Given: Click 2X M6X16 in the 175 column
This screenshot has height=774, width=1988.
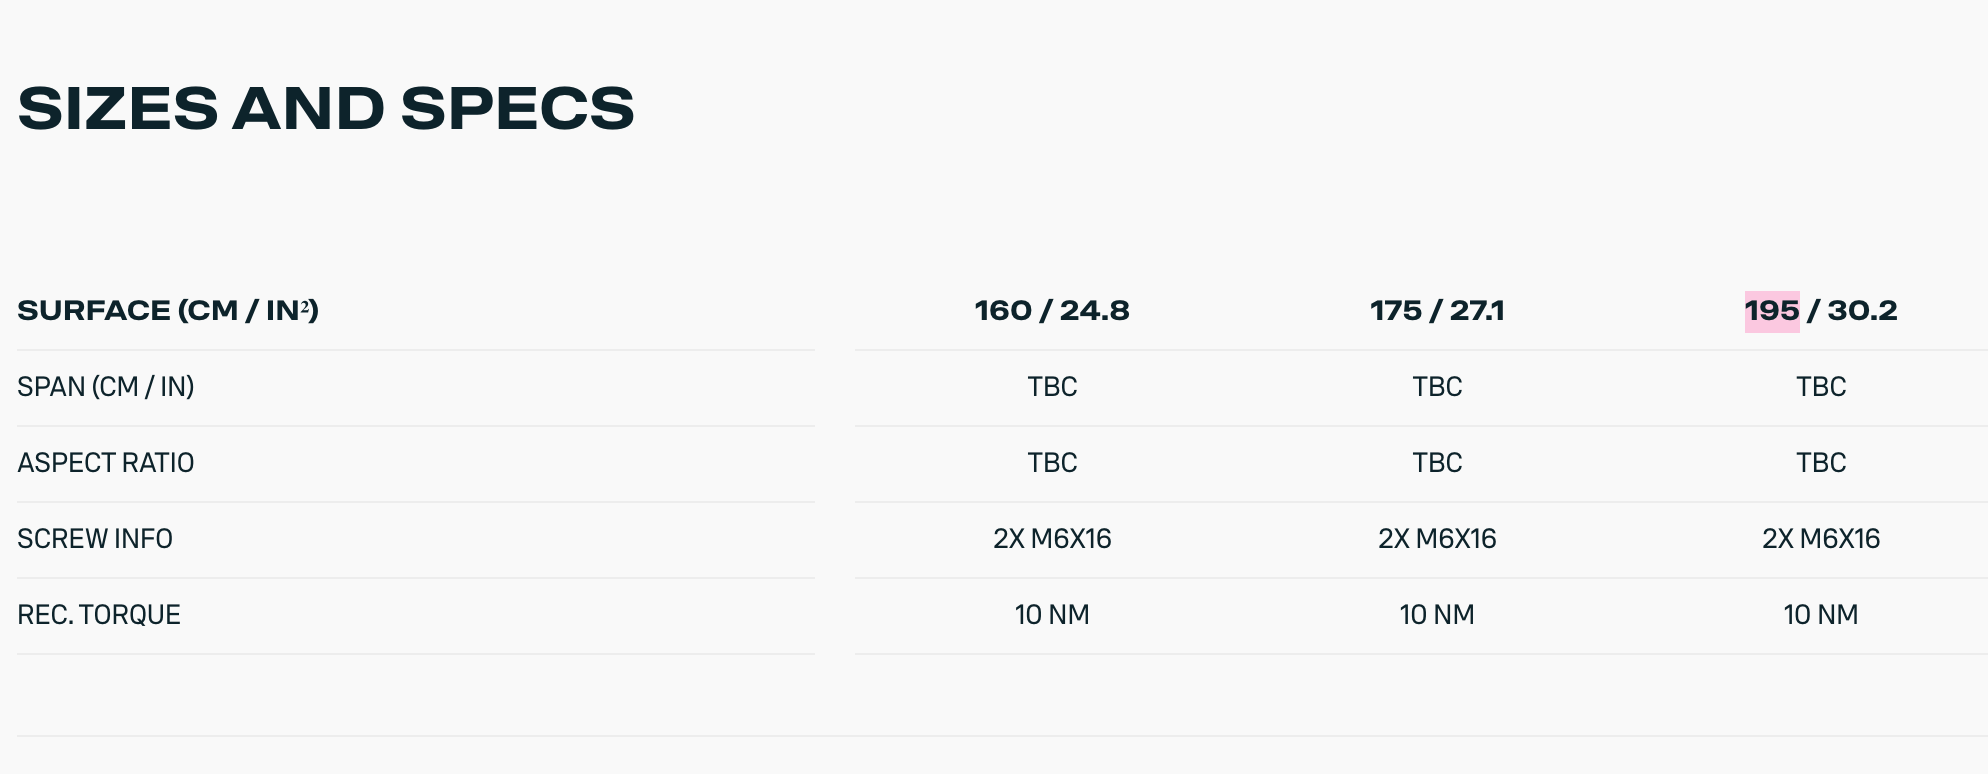Looking at the screenshot, I should (x=1437, y=538).
